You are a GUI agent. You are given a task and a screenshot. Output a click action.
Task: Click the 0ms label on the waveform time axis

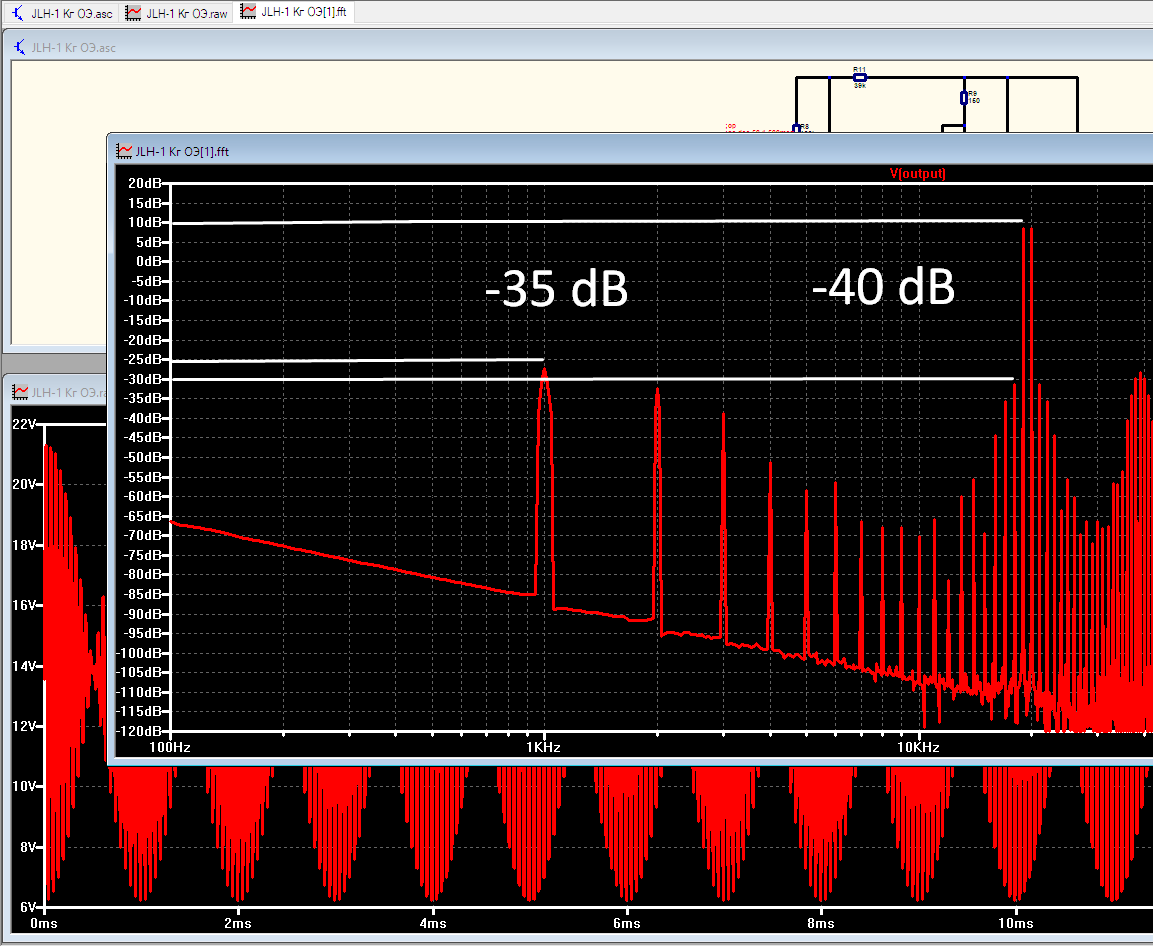(x=43, y=923)
